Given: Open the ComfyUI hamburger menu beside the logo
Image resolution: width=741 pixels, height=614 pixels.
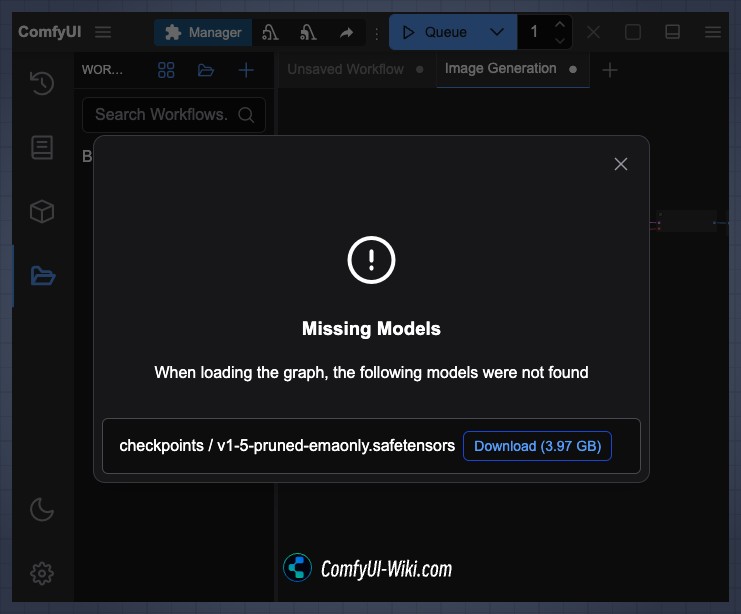Looking at the screenshot, I should [x=103, y=32].
